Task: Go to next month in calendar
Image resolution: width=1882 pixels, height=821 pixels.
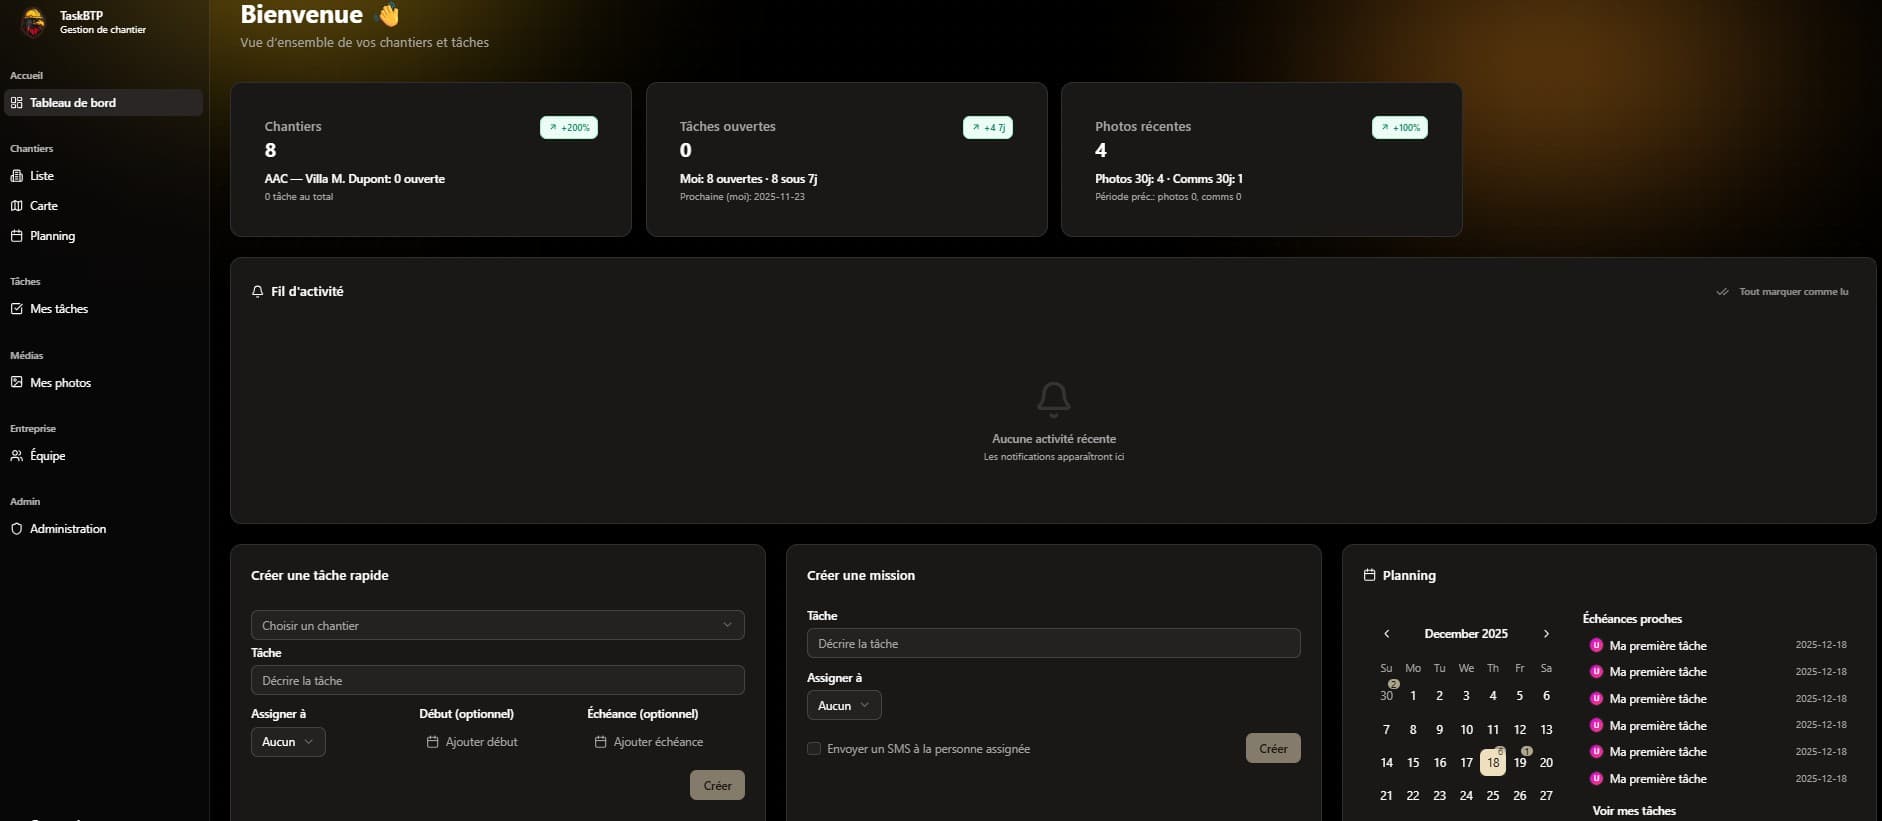Action: pos(1546,634)
